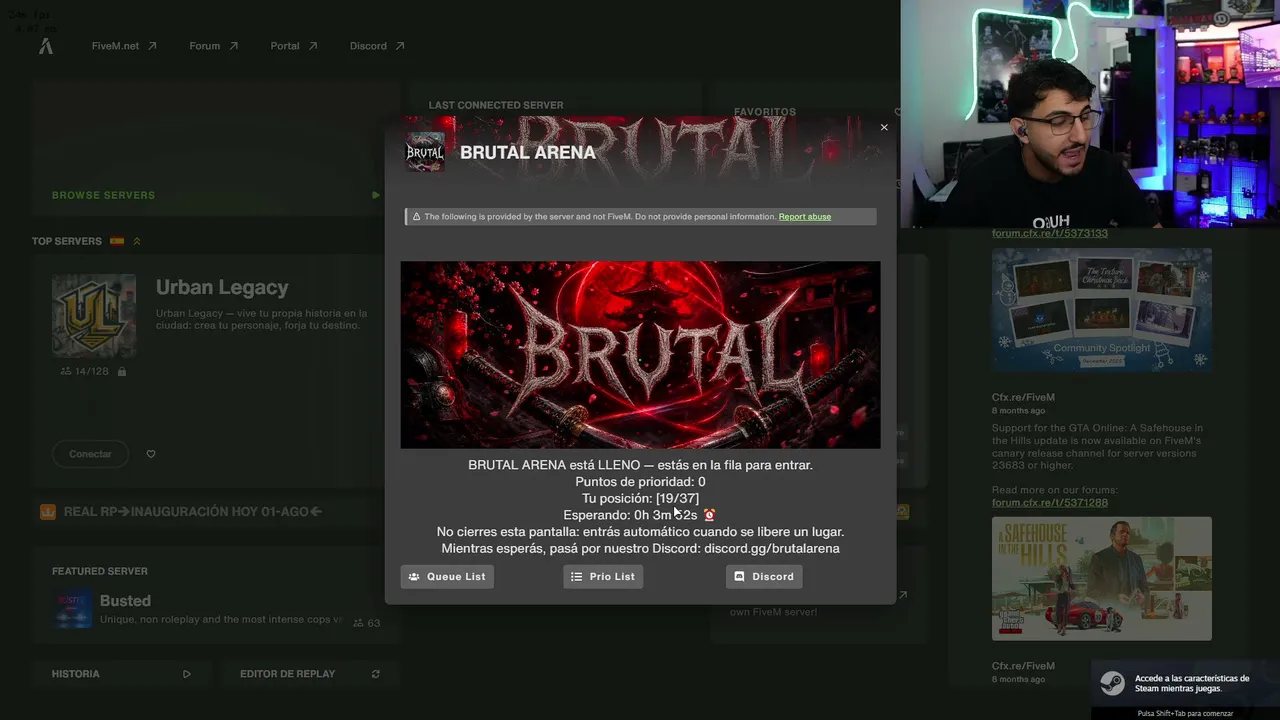The image size is (1280, 720).
Task: Click the FiveM logo in the top bar
Action: 46,46
